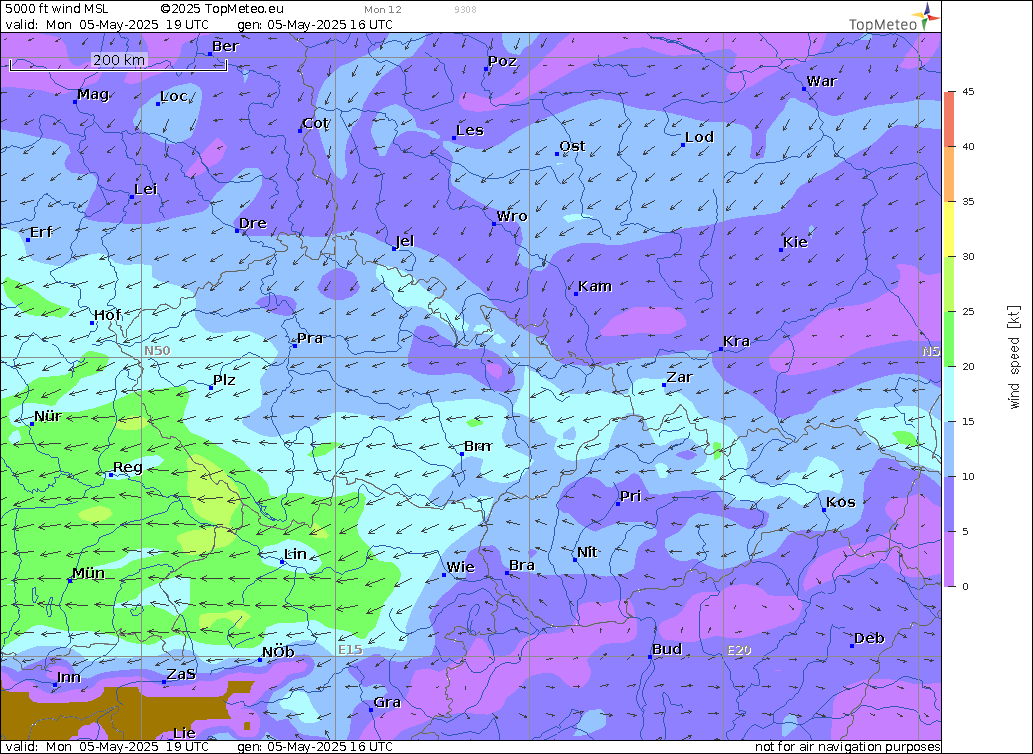Click the Jel city marker label
The width and height of the screenshot is (1033, 754).
405,241
